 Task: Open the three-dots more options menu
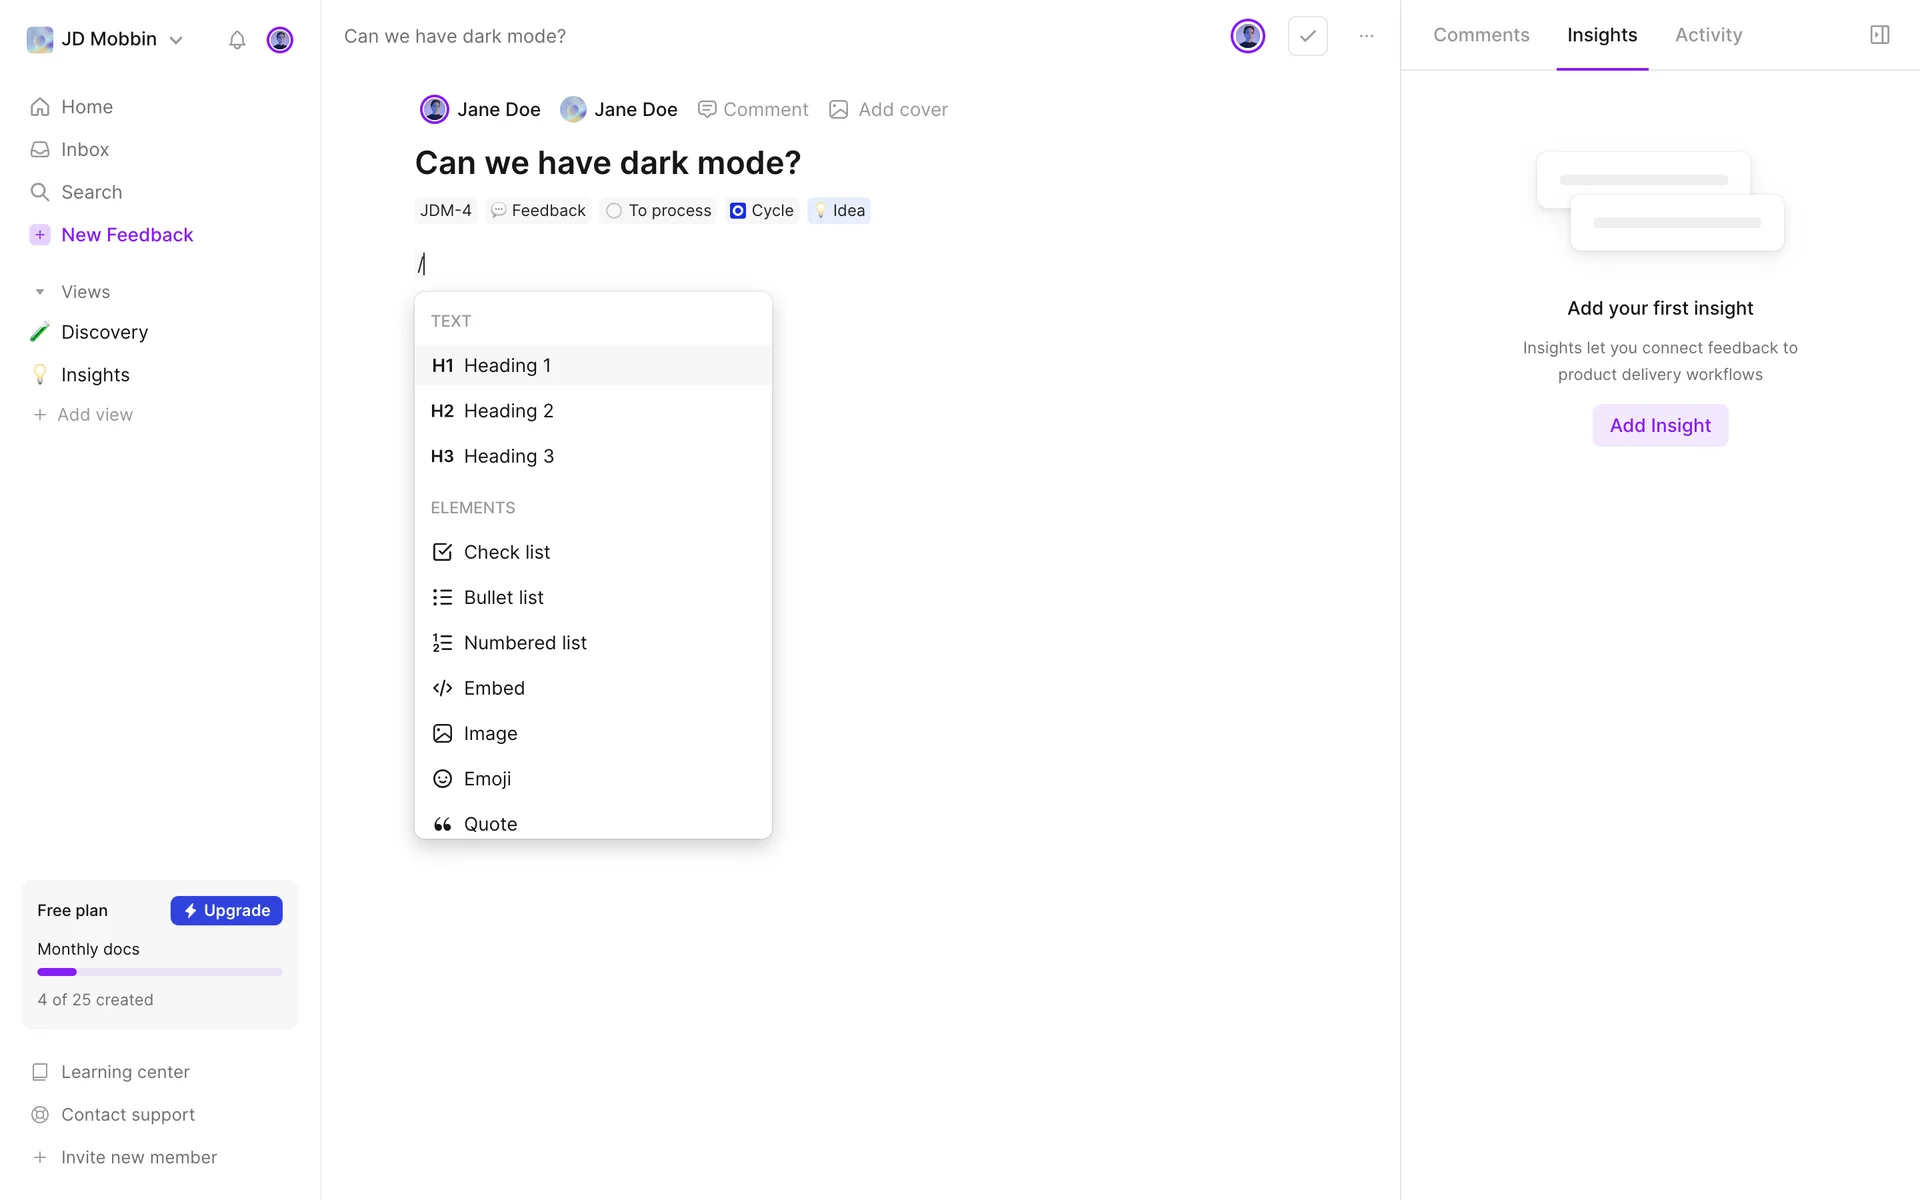click(1366, 36)
